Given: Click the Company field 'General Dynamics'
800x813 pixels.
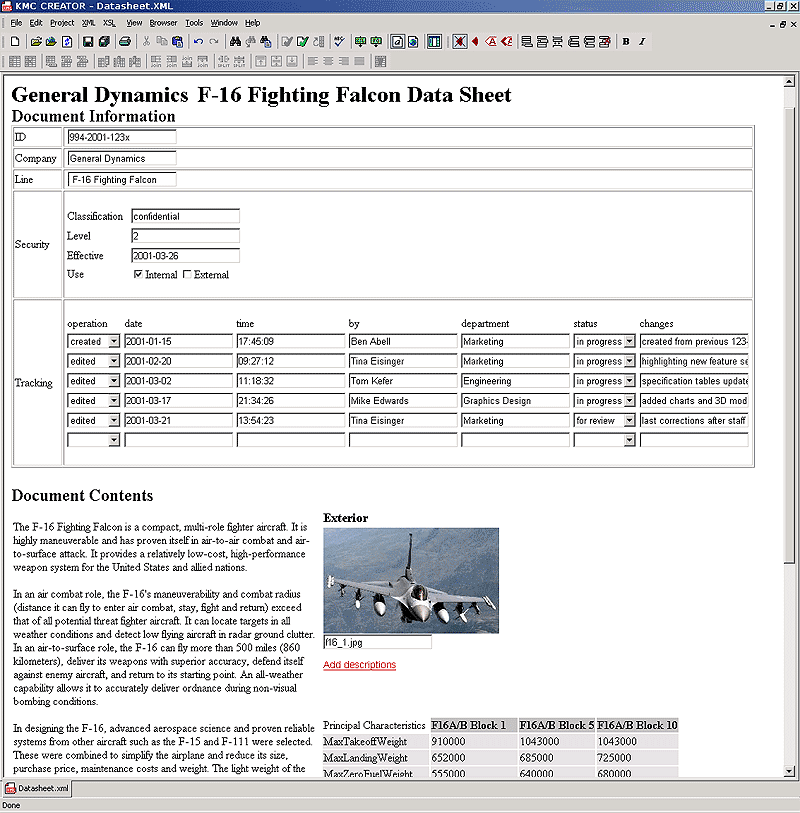Looking at the screenshot, I should 122,158.
